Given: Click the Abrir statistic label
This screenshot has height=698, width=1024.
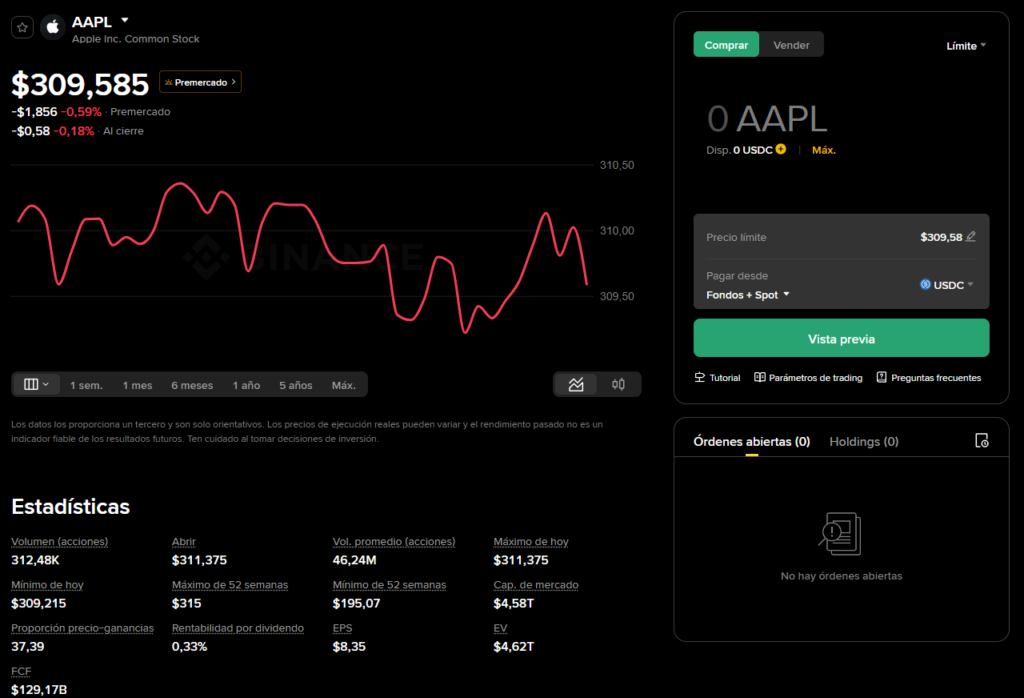Looking at the screenshot, I should [x=184, y=541].
